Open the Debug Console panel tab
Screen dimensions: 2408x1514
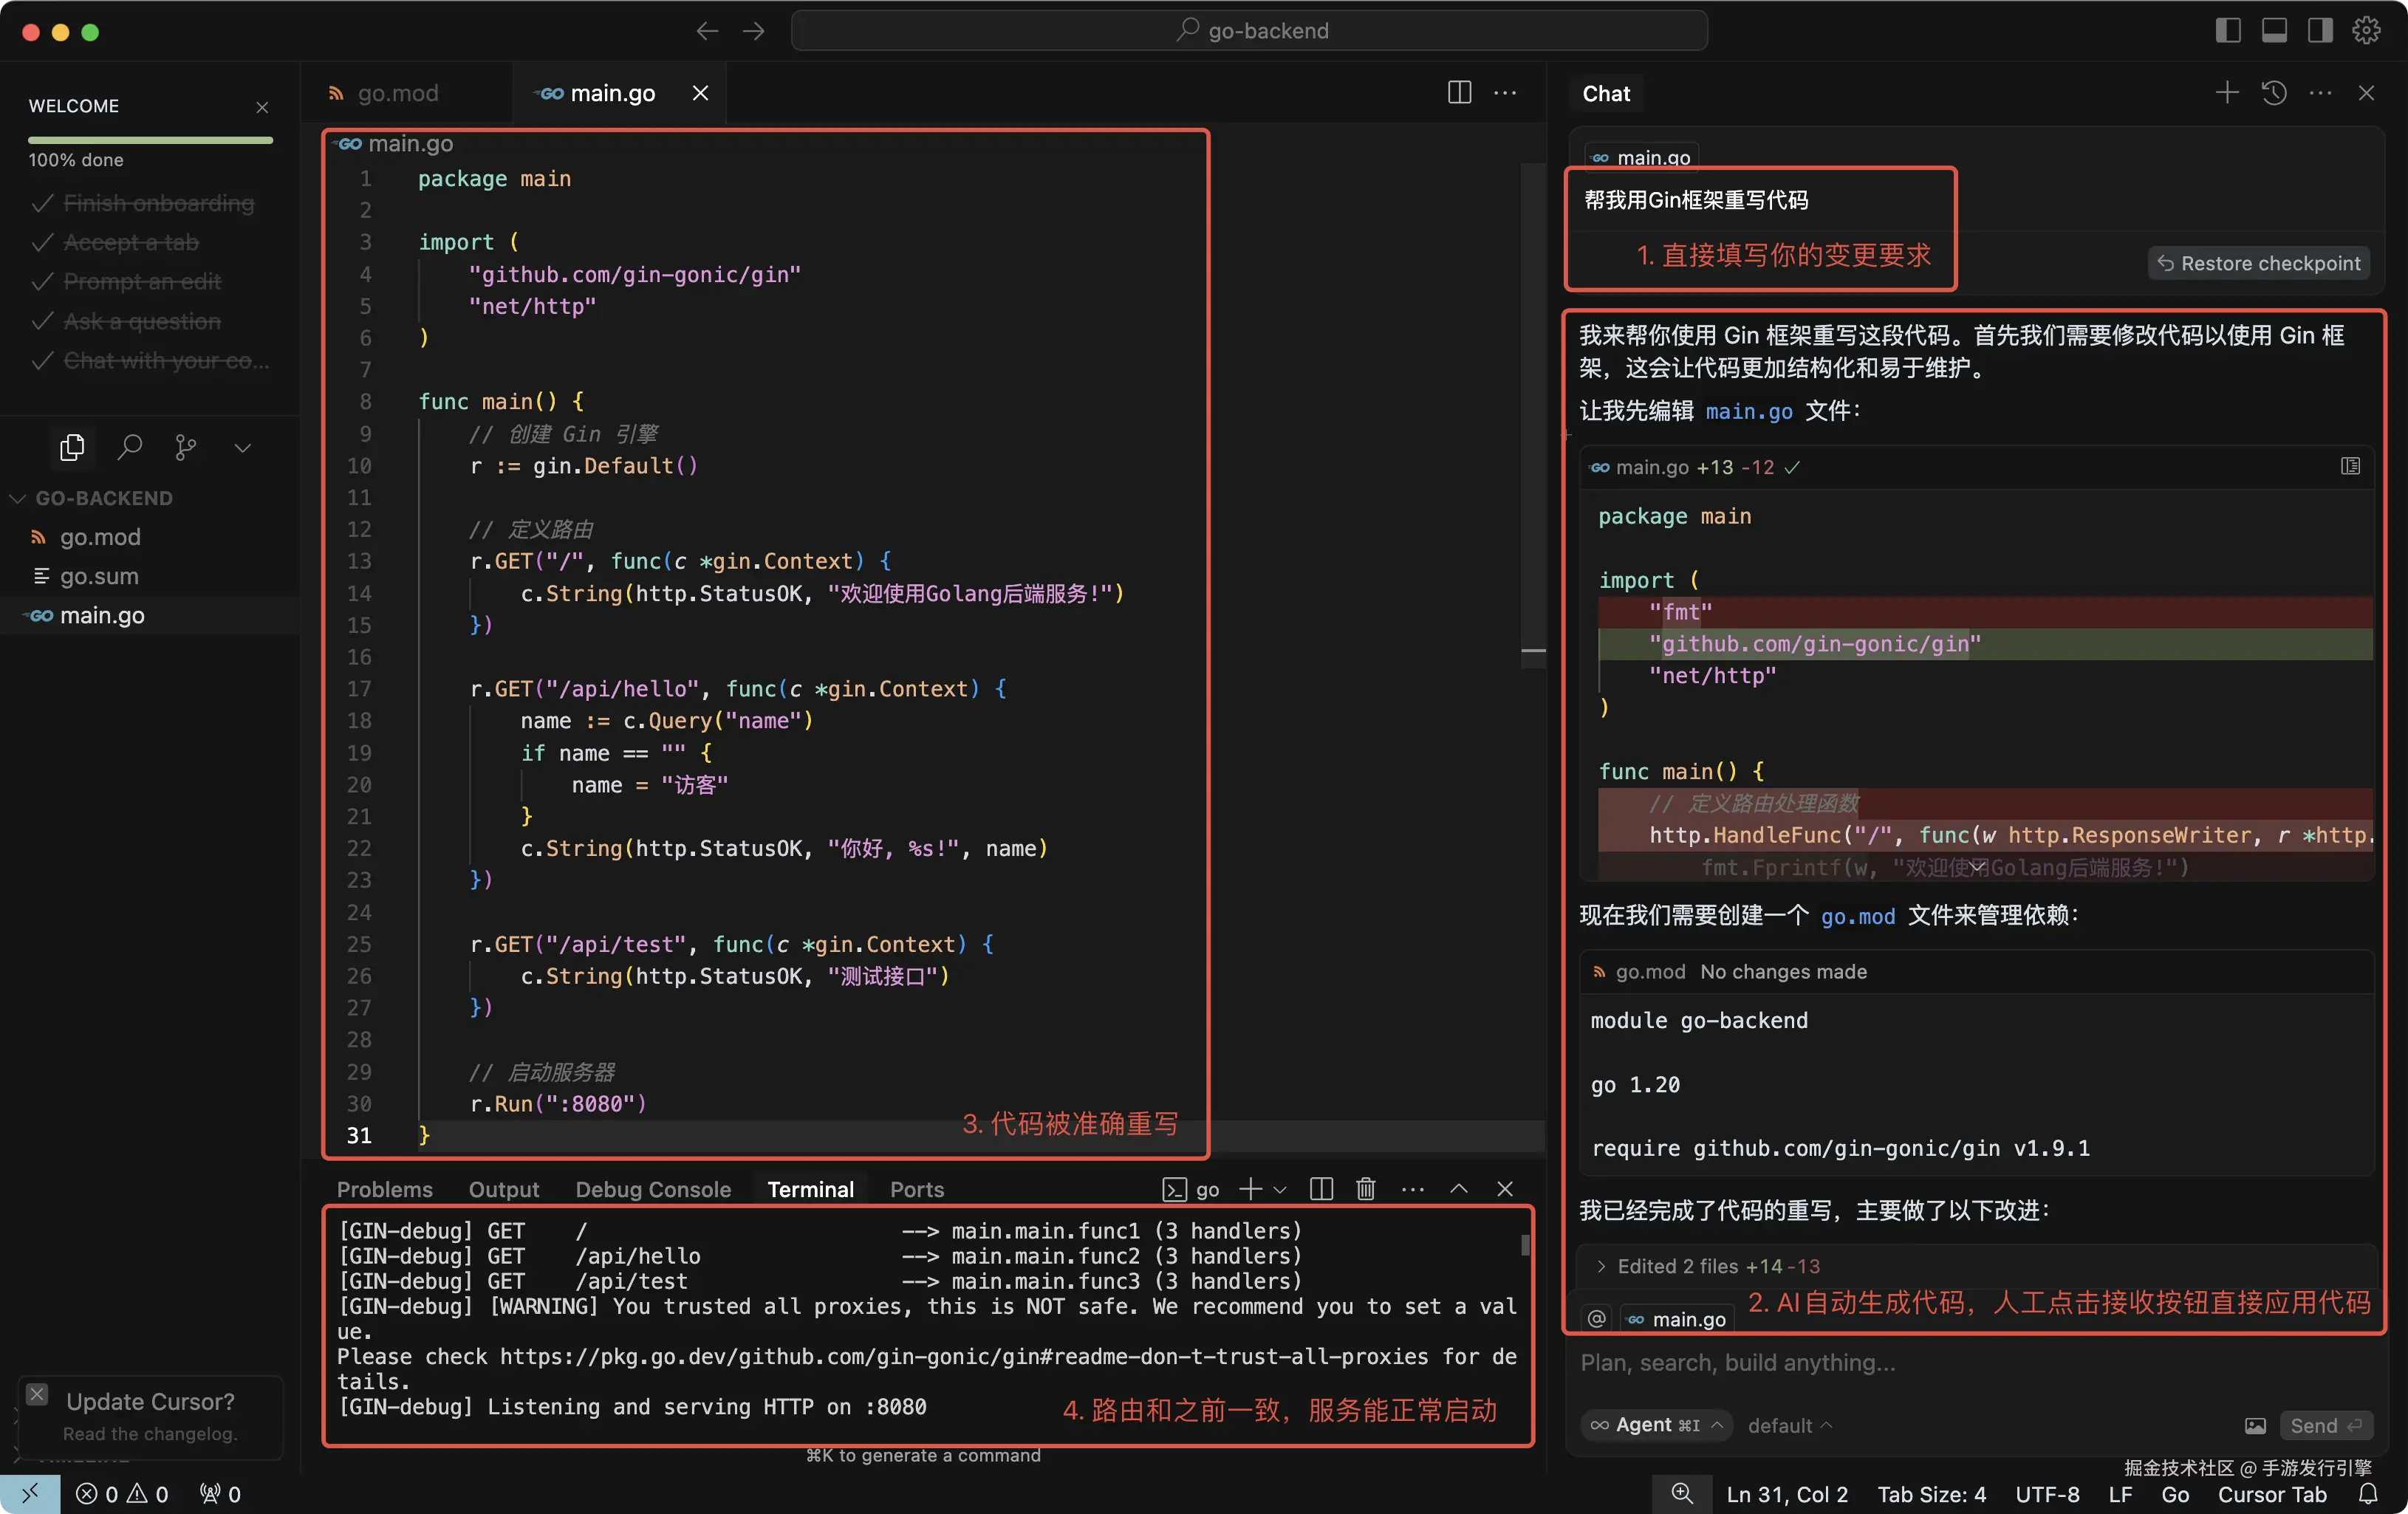(653, 1189)
